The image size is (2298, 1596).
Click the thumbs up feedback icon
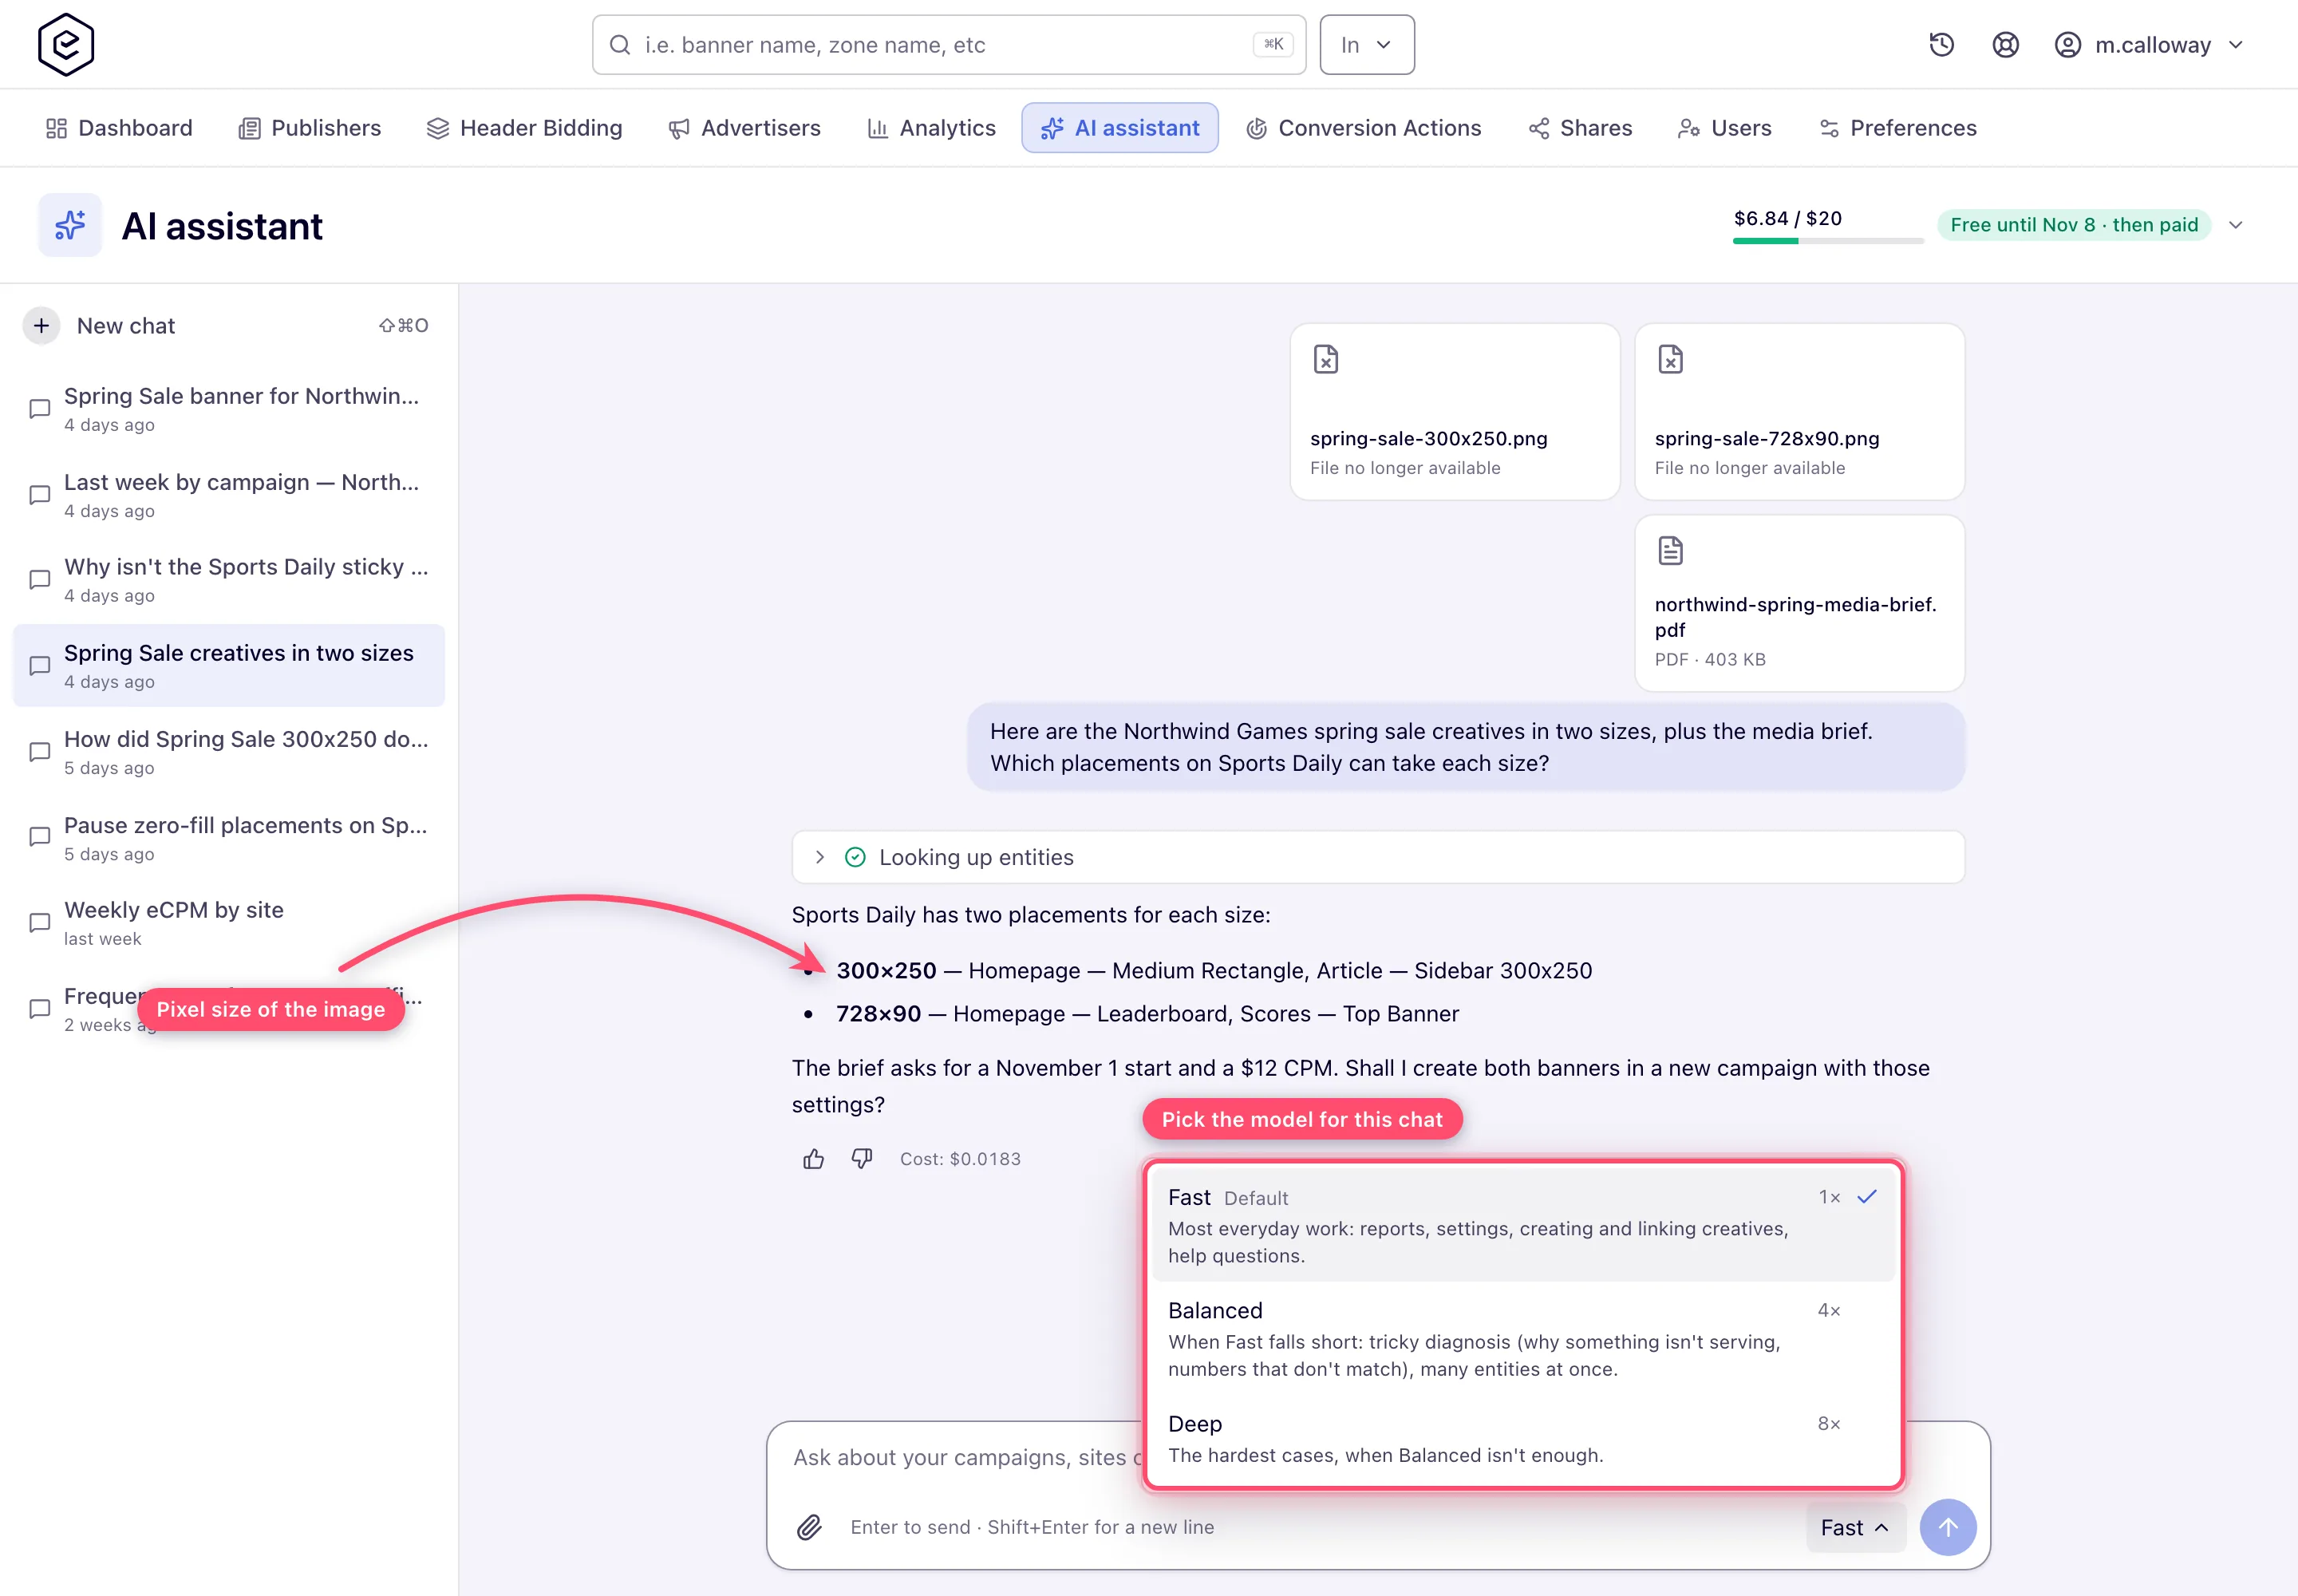(813, 1159)
